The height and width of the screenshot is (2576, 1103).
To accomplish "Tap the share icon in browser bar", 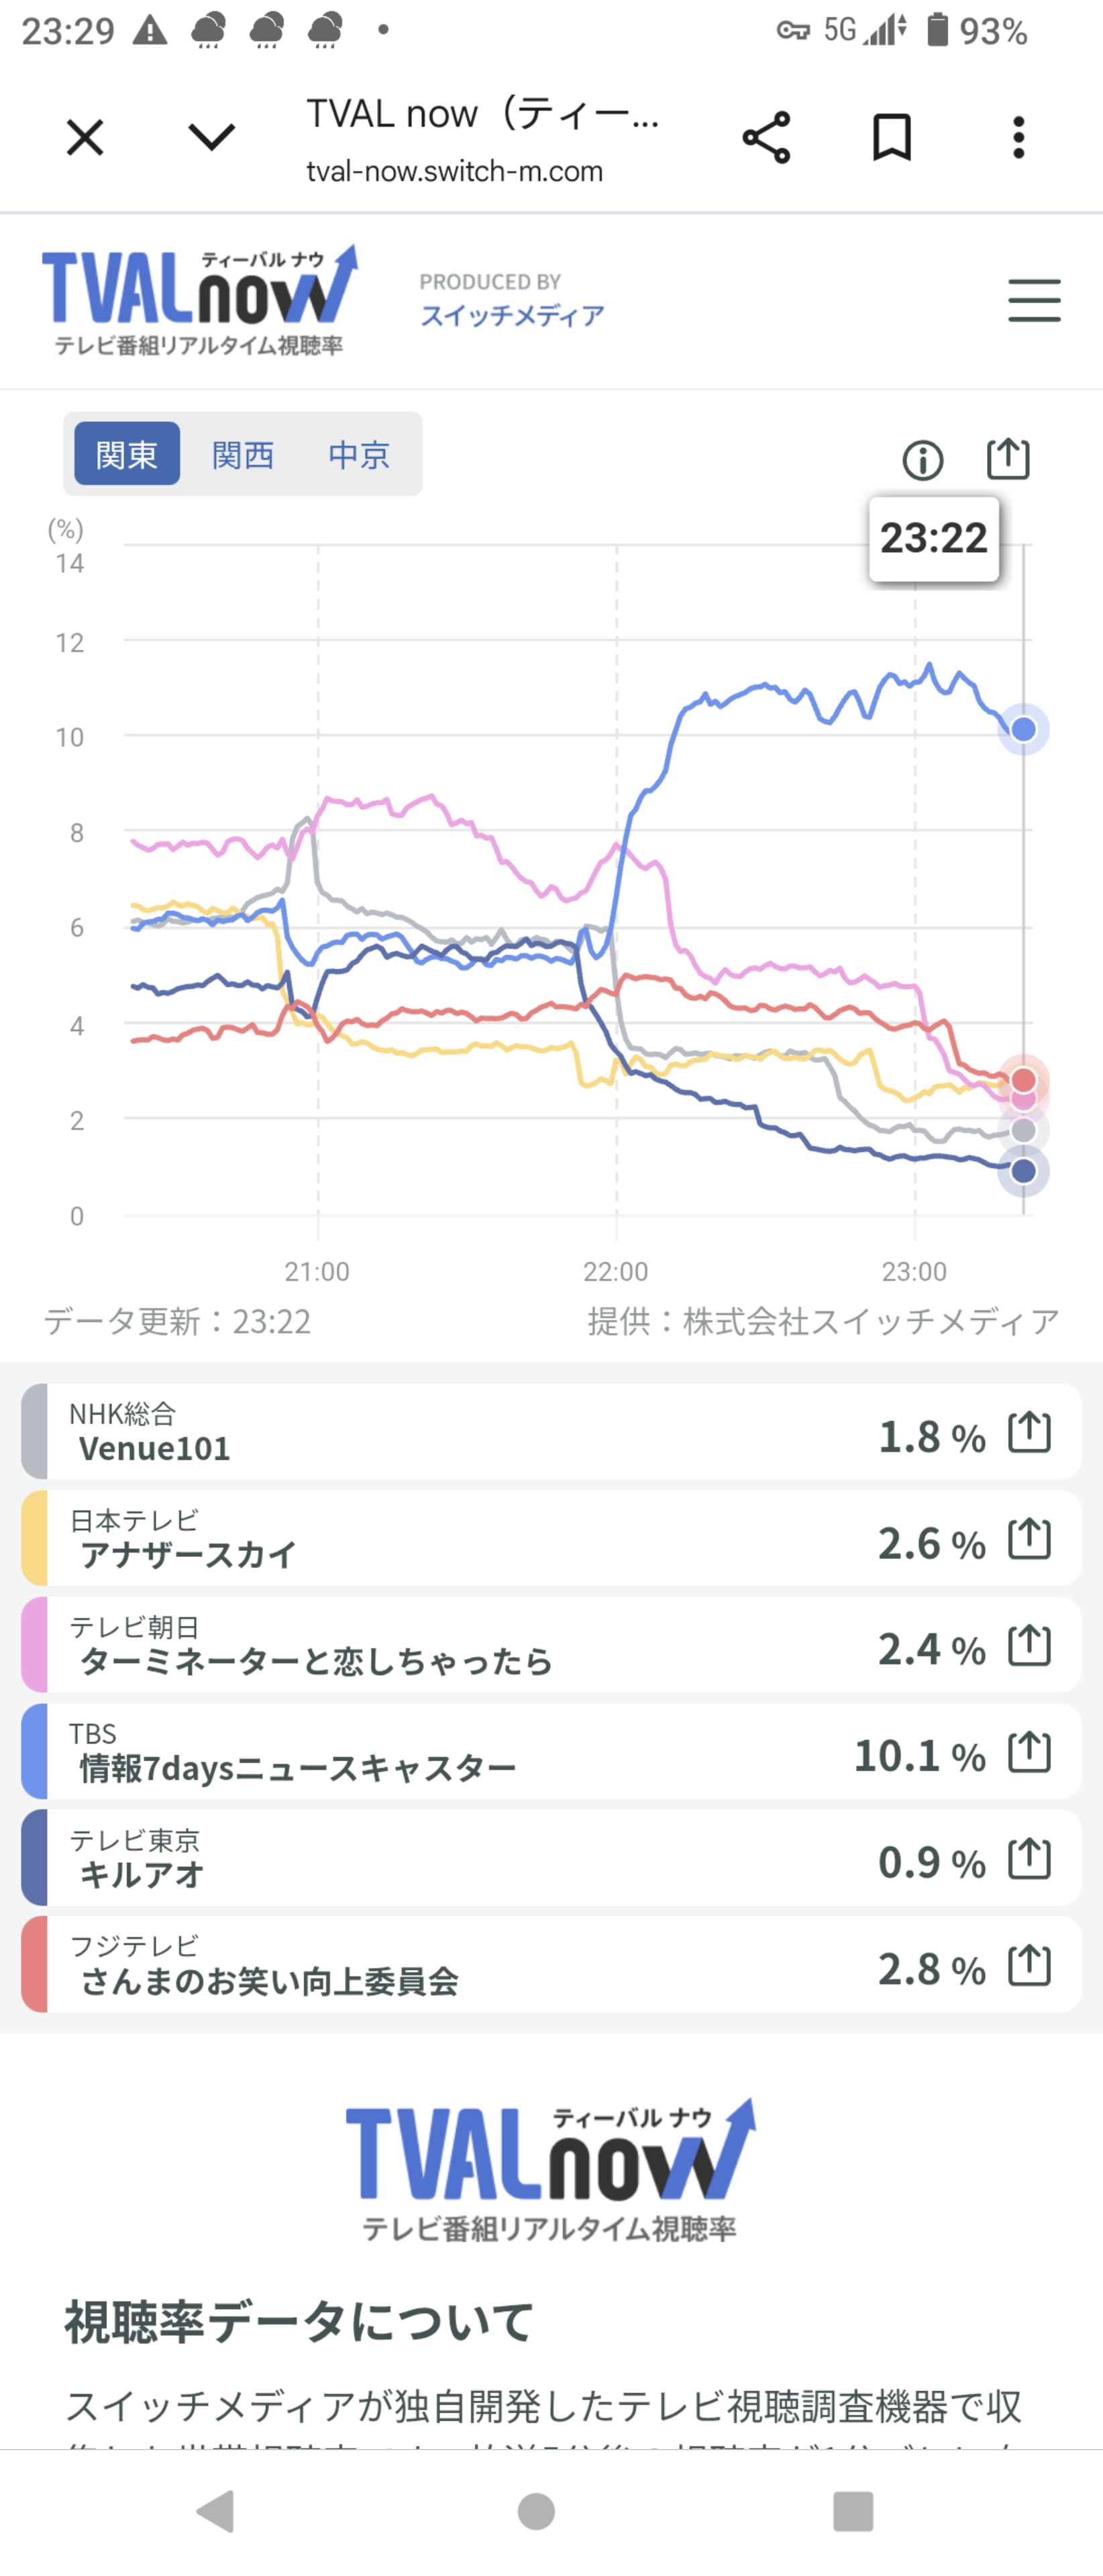I will pos(766,137).
